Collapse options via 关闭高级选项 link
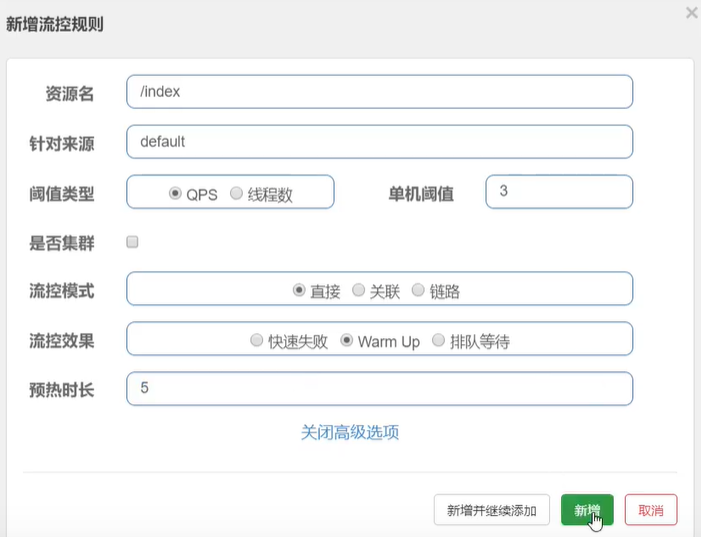Image resolution: width=701 pixels, height=537 pixels. point(350,432)
